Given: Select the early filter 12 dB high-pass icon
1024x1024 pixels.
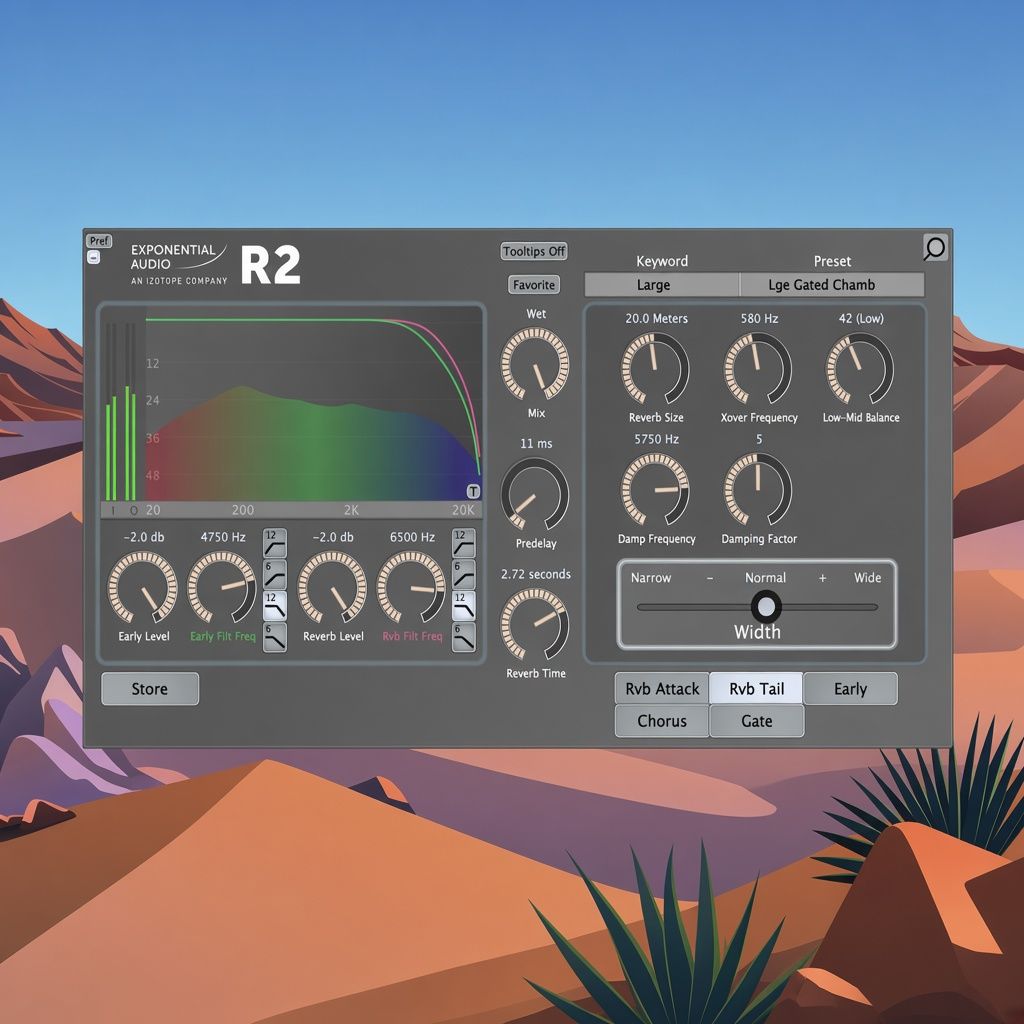Looking at the screenshot, I should click(x=274, y=543).
